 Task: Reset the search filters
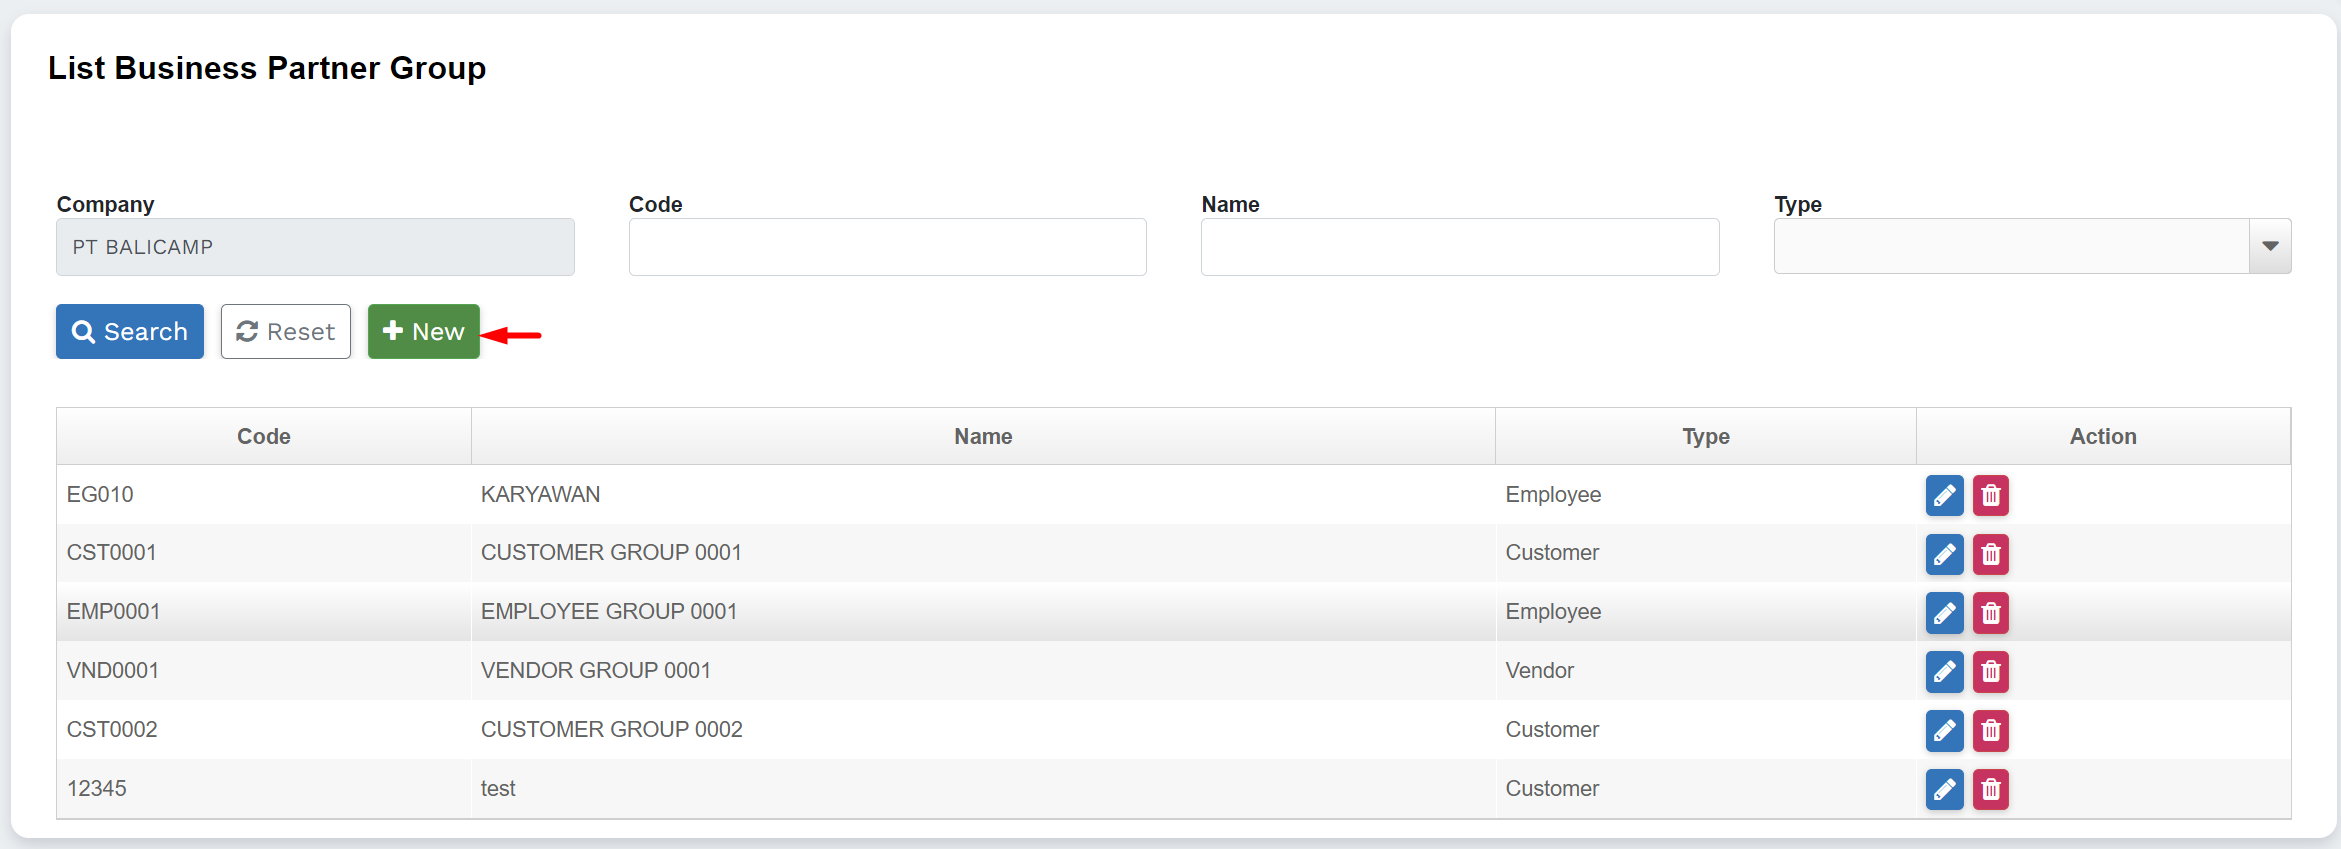pyautogui.click(x=286, y=331)
